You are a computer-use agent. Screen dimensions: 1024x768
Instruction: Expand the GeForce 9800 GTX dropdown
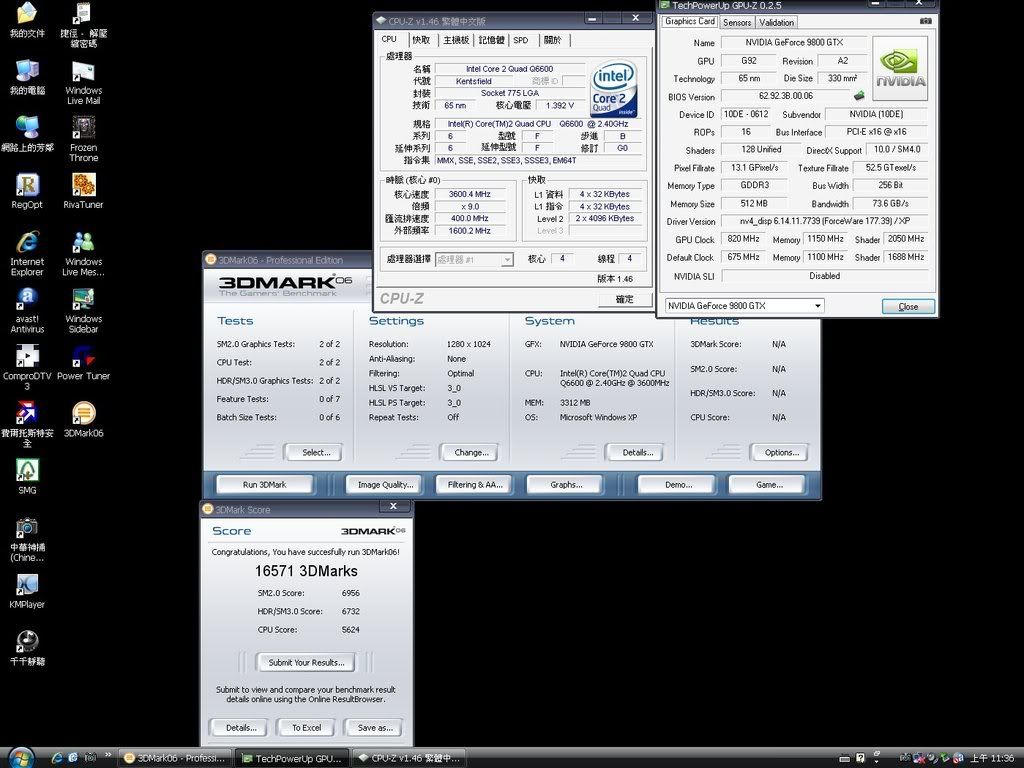817,306
